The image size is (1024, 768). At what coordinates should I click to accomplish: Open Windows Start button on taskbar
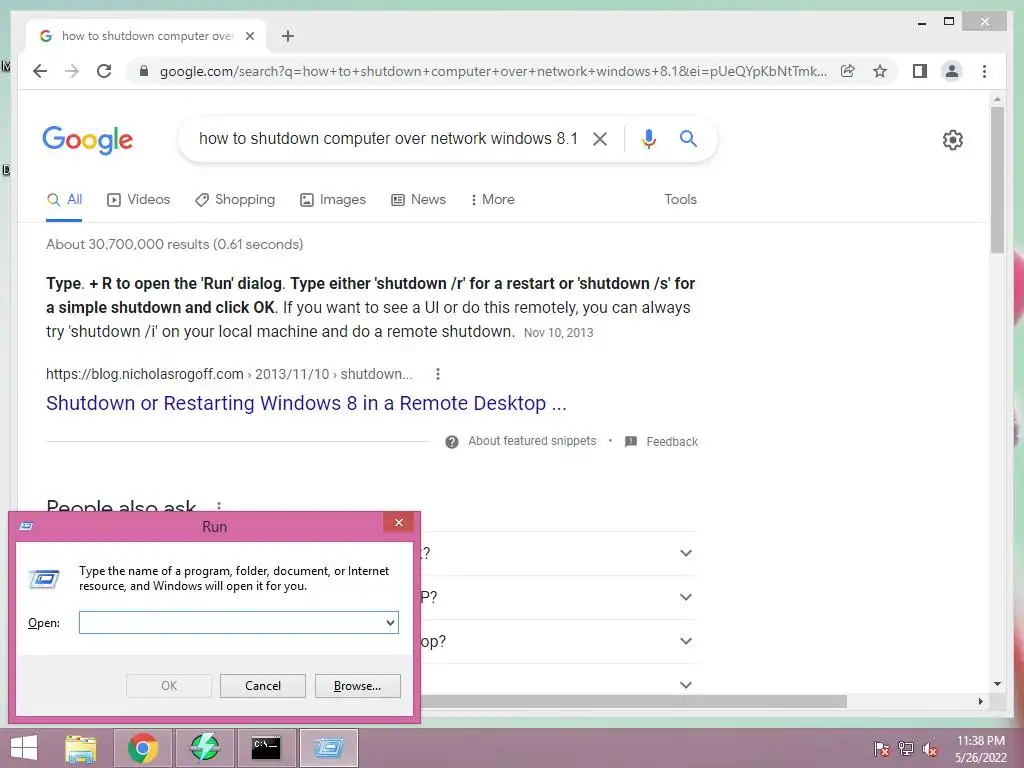pyautogui.click(x=24, y=748)
